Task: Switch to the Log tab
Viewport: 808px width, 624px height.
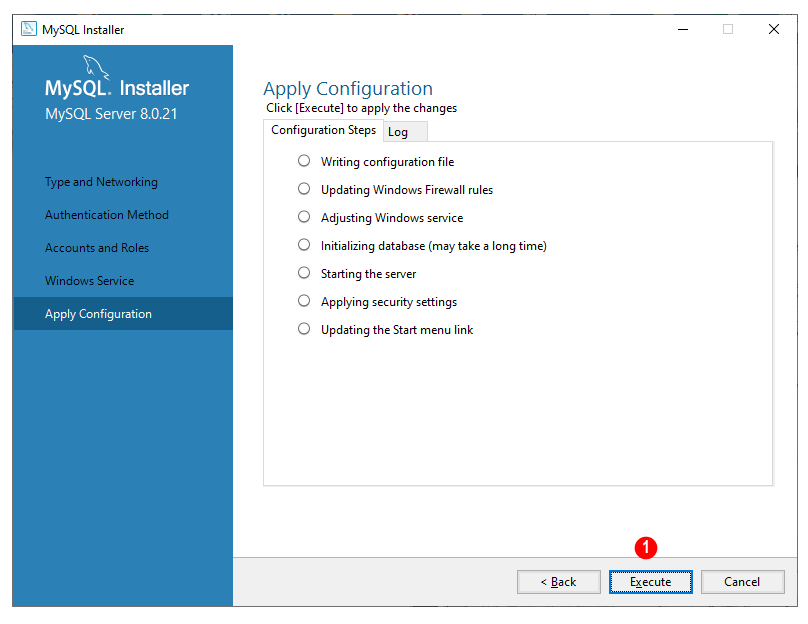Action: point(405,132)
